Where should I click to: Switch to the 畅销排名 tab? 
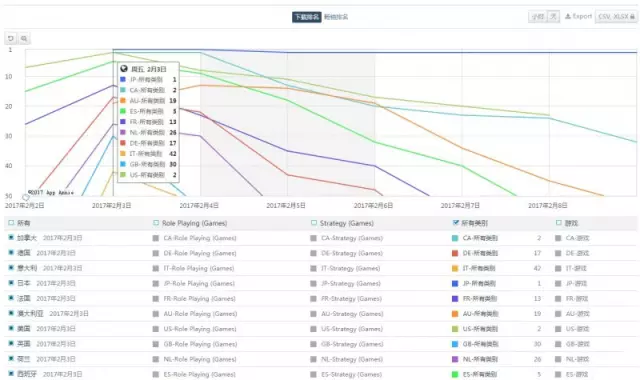[336, 17]
